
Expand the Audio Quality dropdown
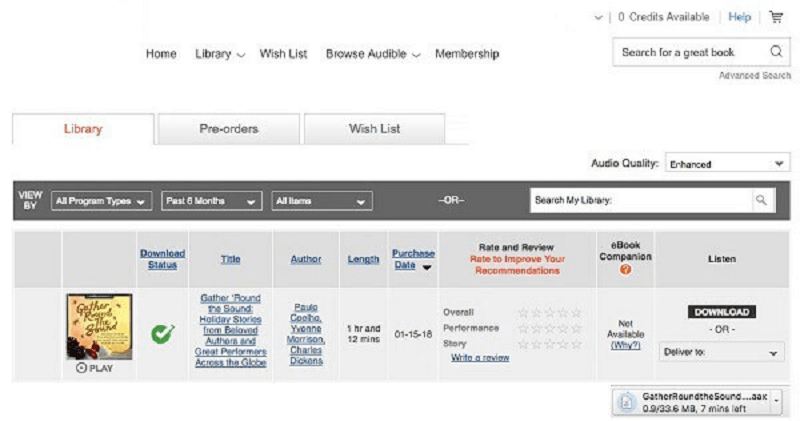[x=726, y=164]
